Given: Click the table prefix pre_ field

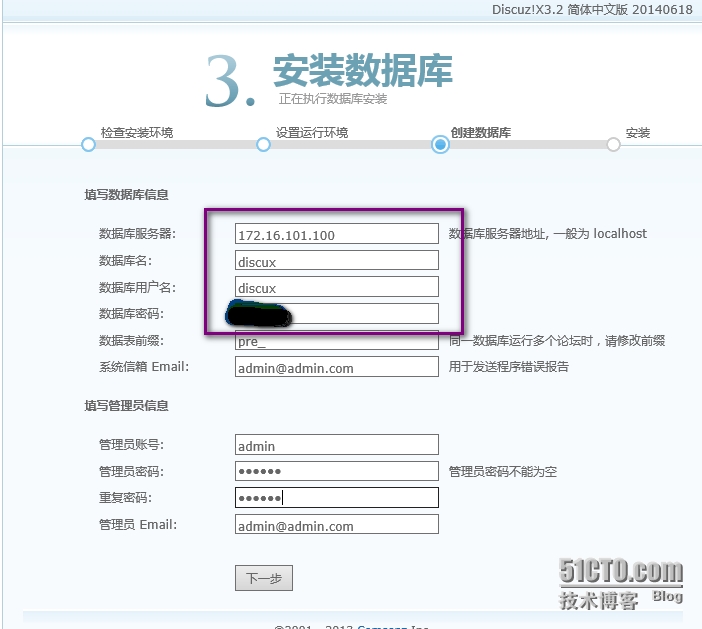Looking at the screenshot, I should coord(337,341).
